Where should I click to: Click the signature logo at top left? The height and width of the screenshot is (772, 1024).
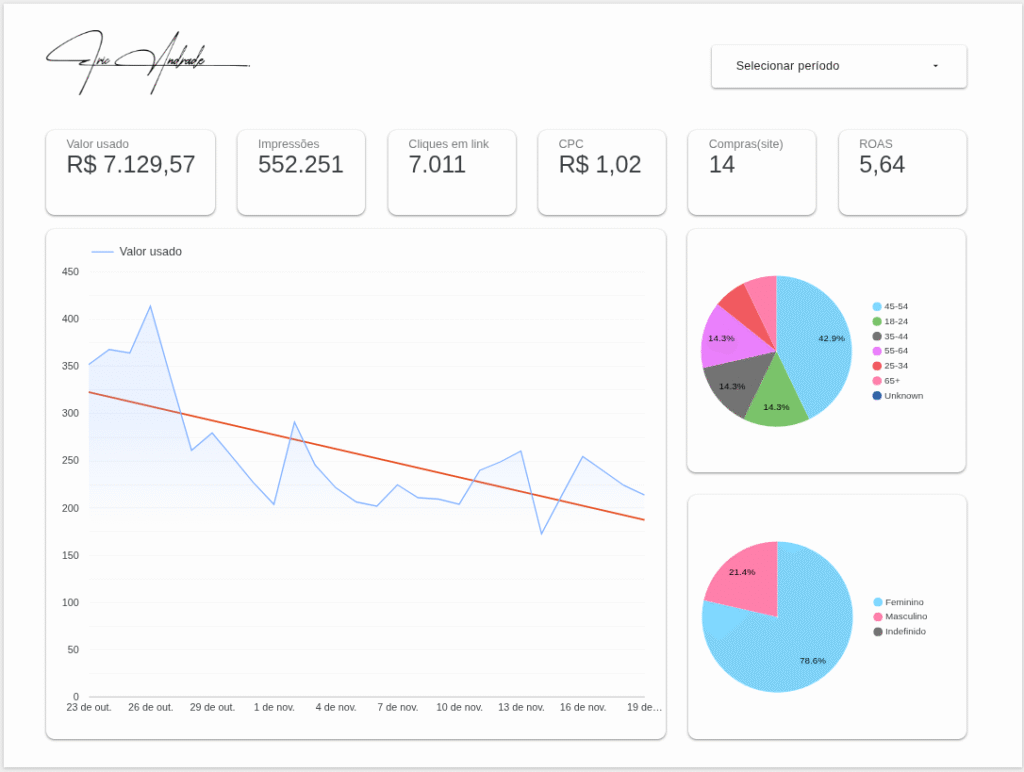click(x=147, y=62)
